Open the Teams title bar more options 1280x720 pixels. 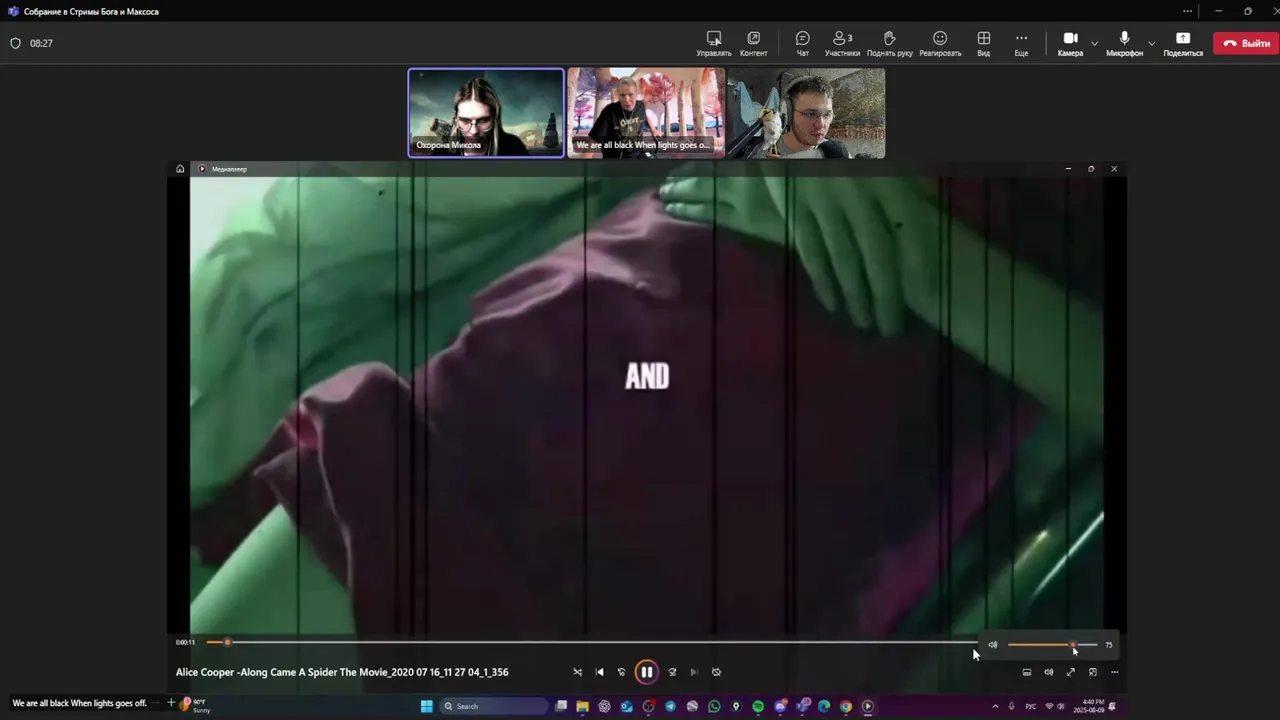1187,11
